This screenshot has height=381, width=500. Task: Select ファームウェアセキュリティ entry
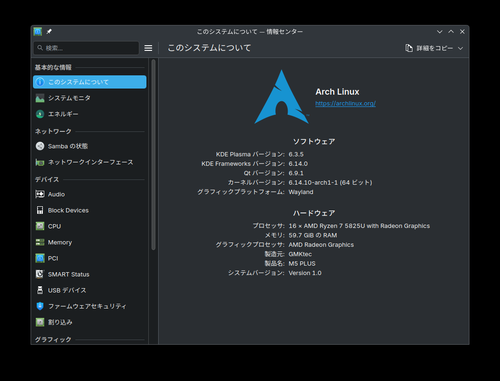(x=90, y=306)
